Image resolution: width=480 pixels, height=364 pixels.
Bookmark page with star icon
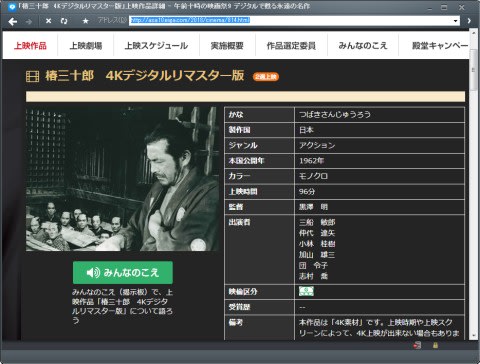point(85,21)
